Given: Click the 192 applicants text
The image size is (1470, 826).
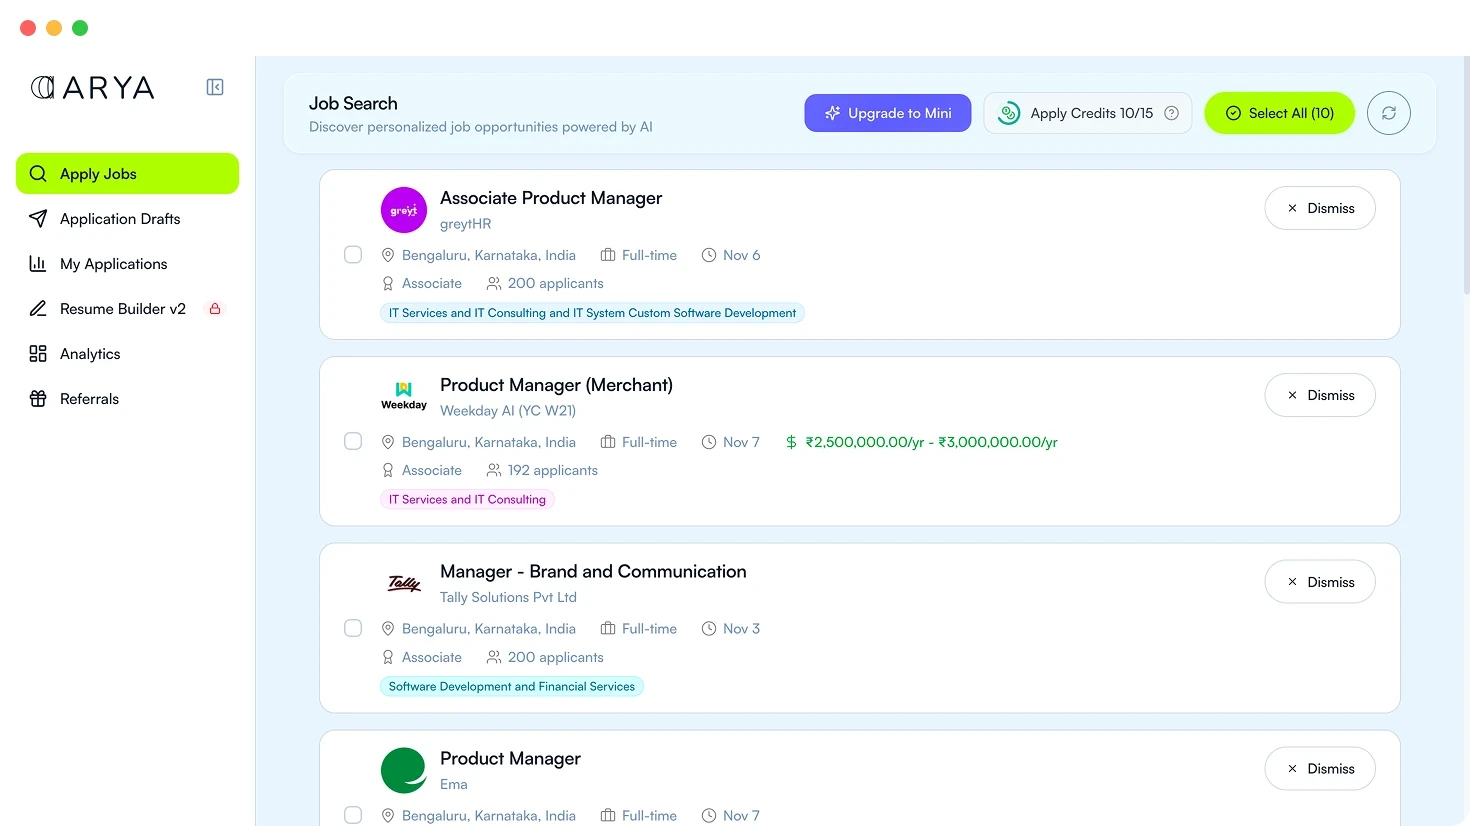Looking at the screenshot, I should tap(552, 470).
